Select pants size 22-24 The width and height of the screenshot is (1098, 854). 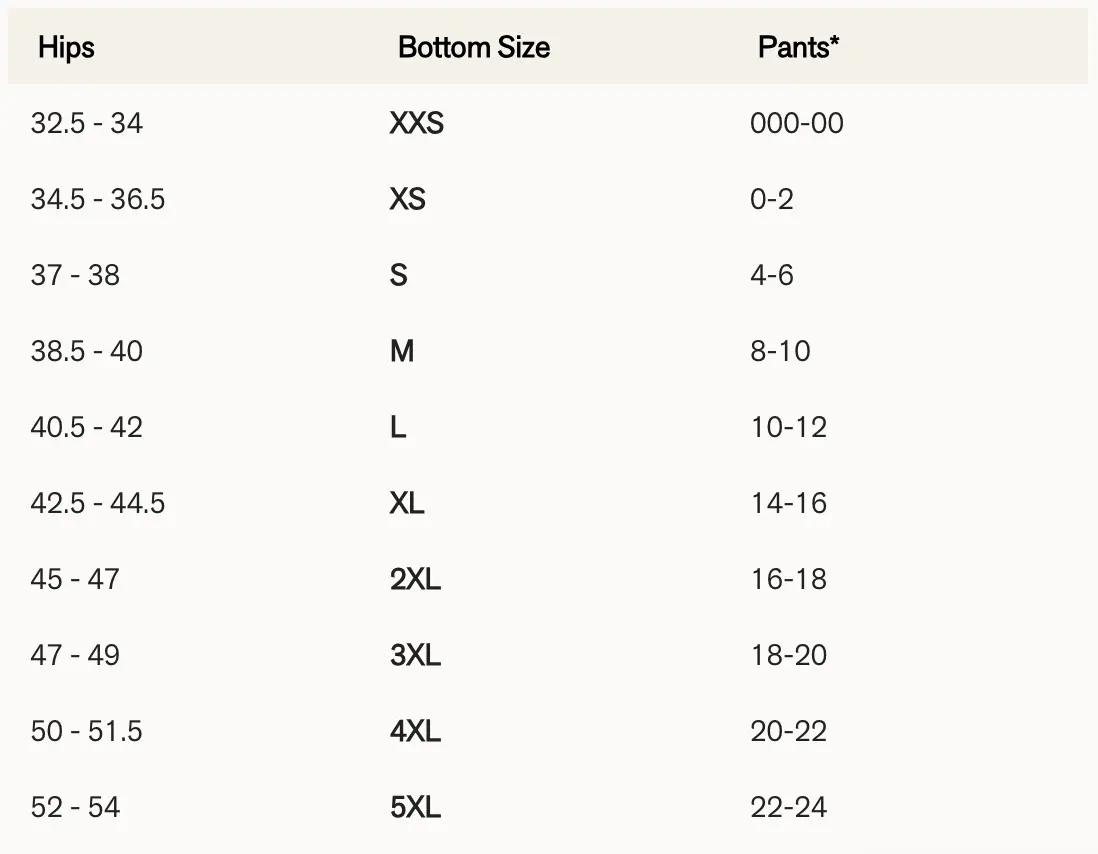click(788, 807)
